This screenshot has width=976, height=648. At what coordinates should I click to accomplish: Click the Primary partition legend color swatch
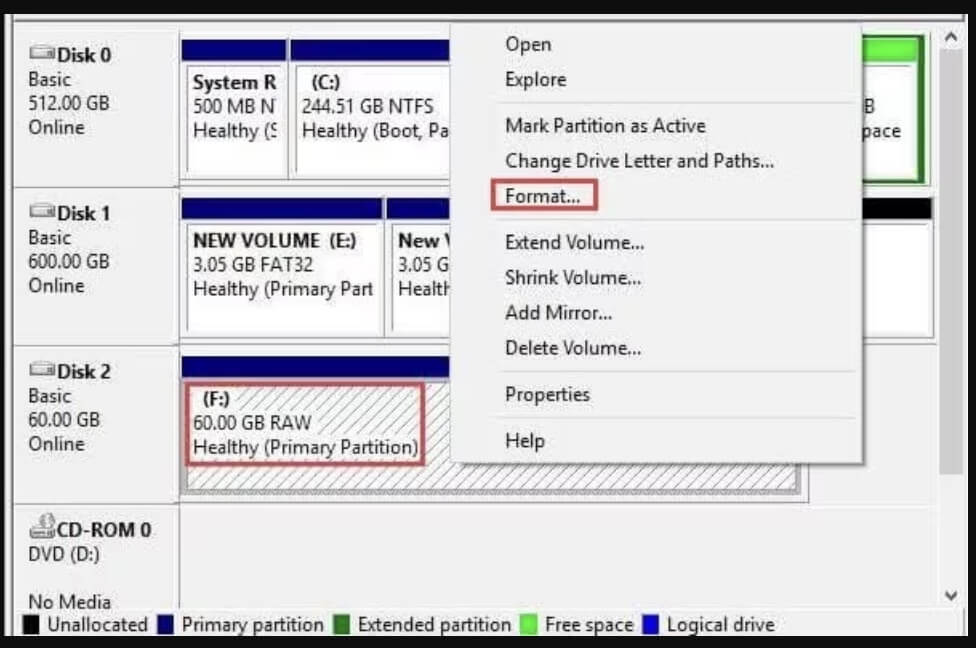[x=166, y=625]
